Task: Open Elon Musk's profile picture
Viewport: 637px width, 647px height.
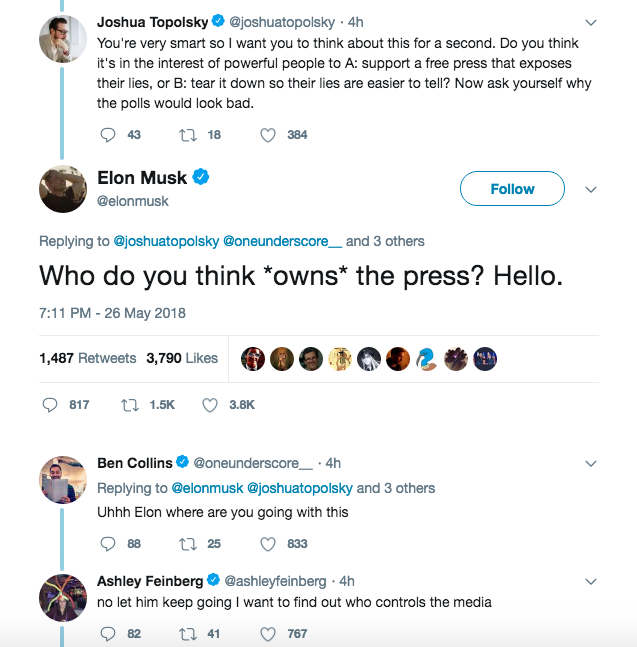Action: (61, 190)
